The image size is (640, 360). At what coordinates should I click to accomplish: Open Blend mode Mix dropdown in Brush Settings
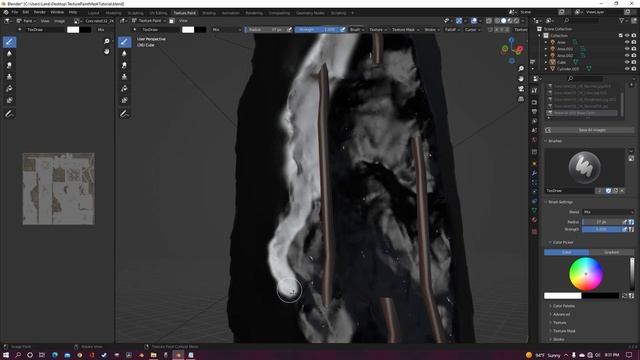(x=608, y=212)
